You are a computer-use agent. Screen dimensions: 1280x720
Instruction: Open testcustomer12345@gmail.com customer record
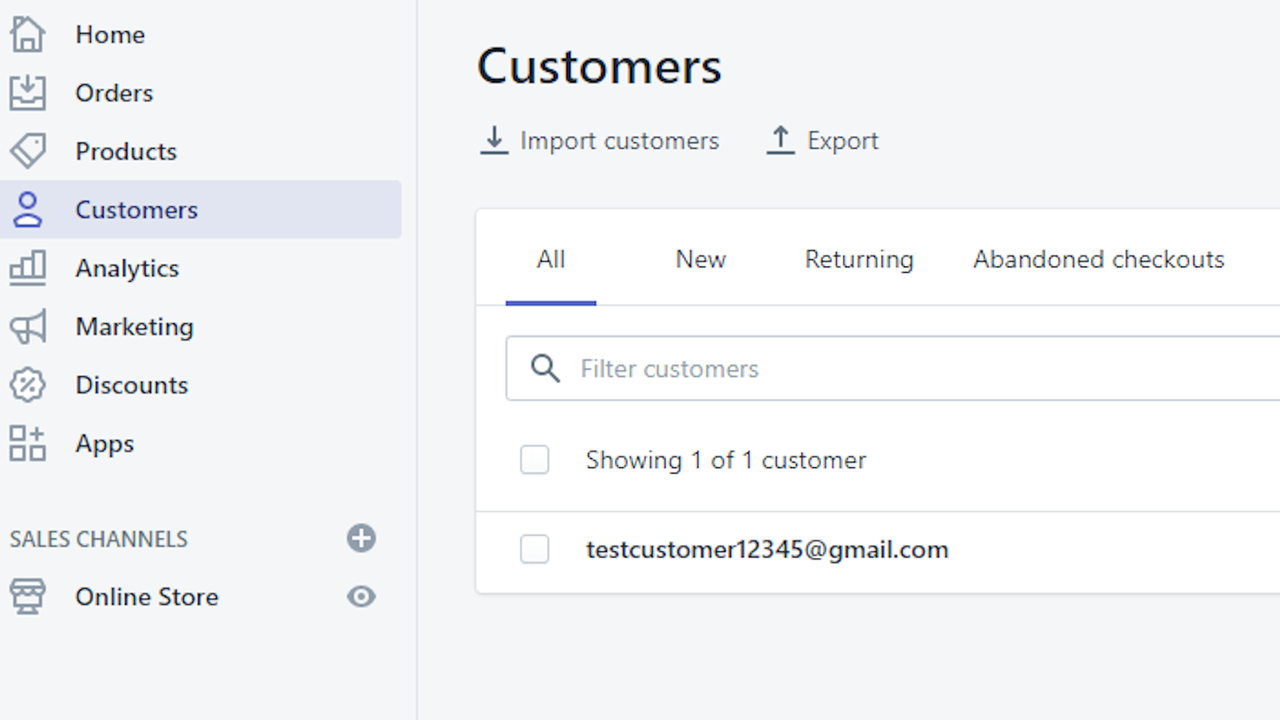pos(767,549)
